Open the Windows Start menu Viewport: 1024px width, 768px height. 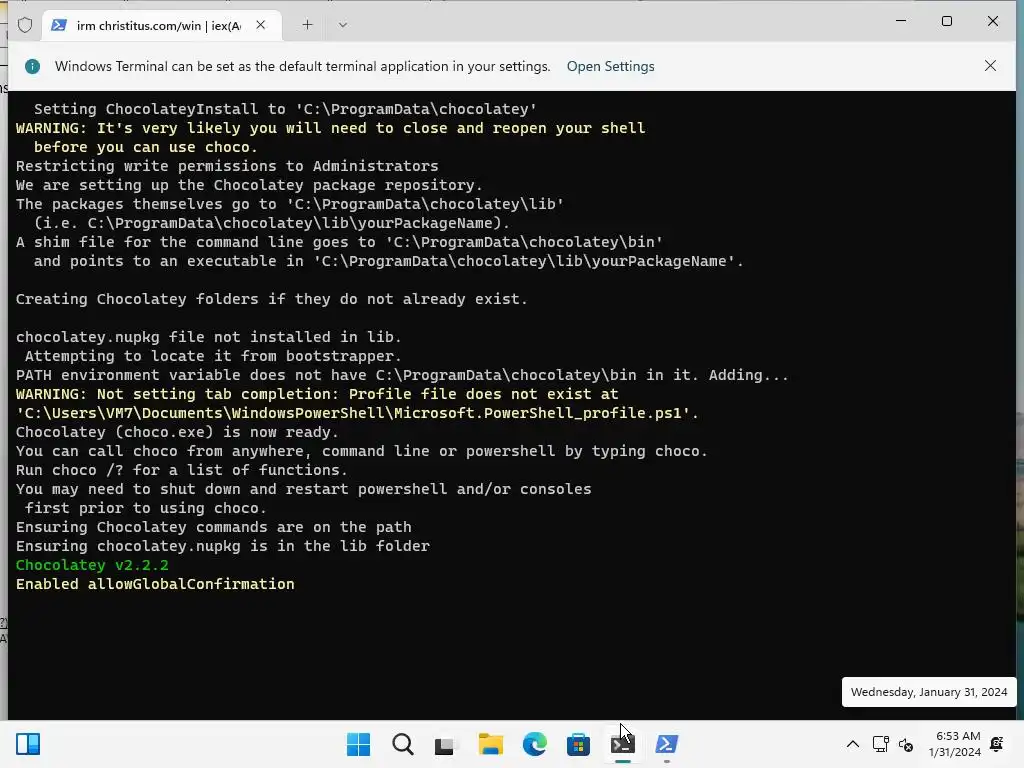pos(358,744)
